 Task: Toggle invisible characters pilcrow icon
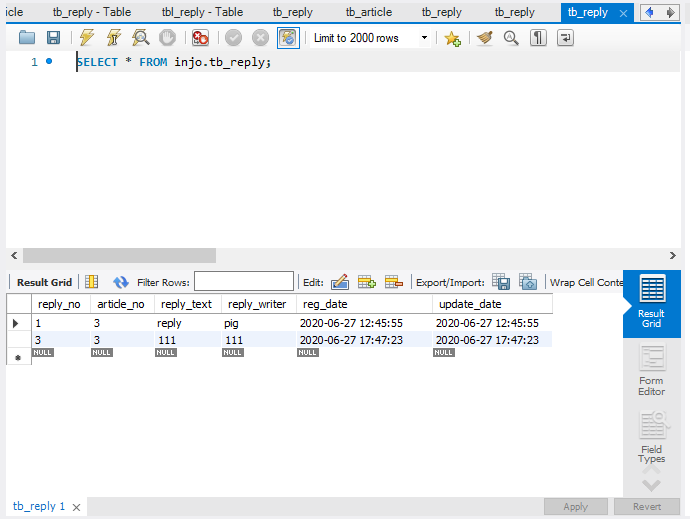point(538,38)
